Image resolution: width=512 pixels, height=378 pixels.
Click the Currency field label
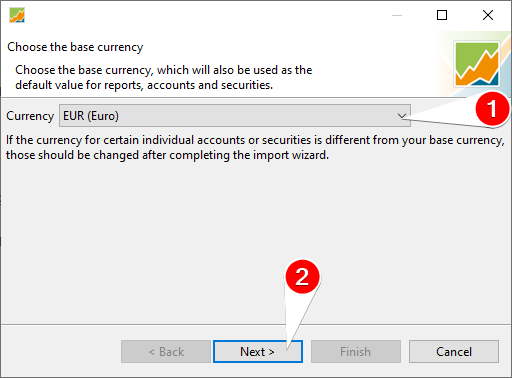click(x=30, y=116)
